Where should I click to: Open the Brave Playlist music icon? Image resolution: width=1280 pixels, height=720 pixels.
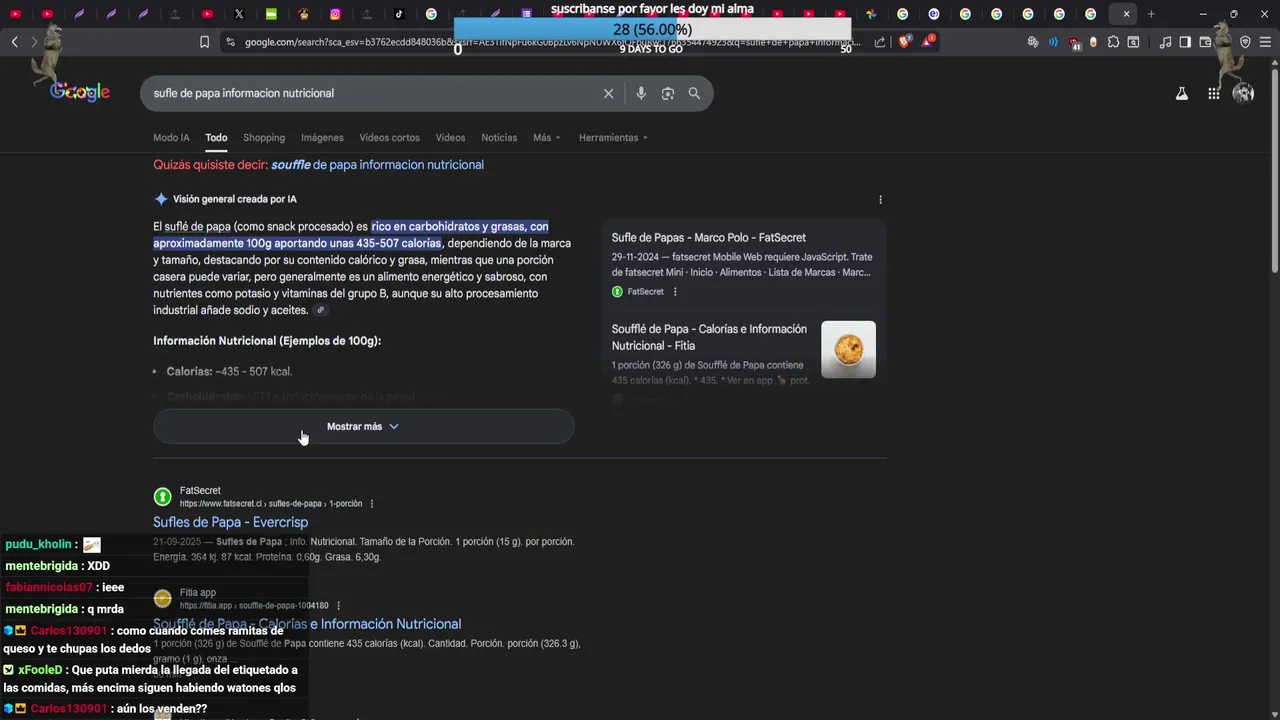(x=1165, y=42)
